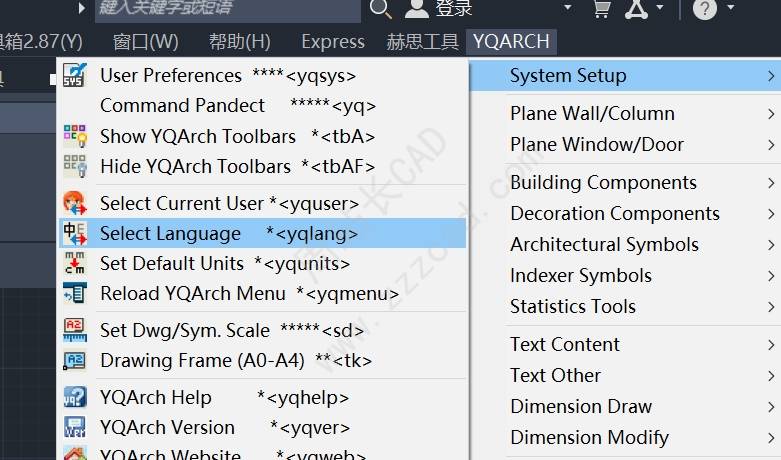Viewport: 781px width, 460px height.
Task: Open the help question mark icon
Action: 704,8
